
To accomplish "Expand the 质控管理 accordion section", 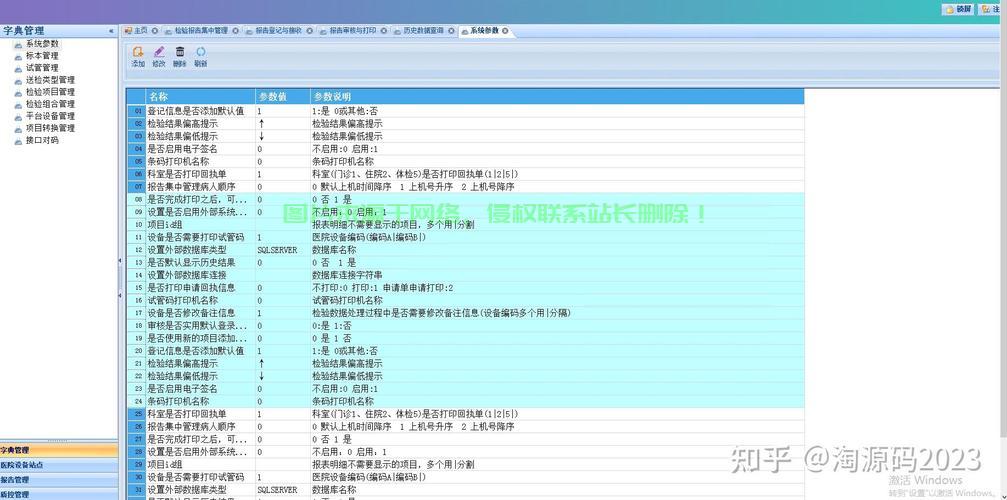I will pos(59,494).
